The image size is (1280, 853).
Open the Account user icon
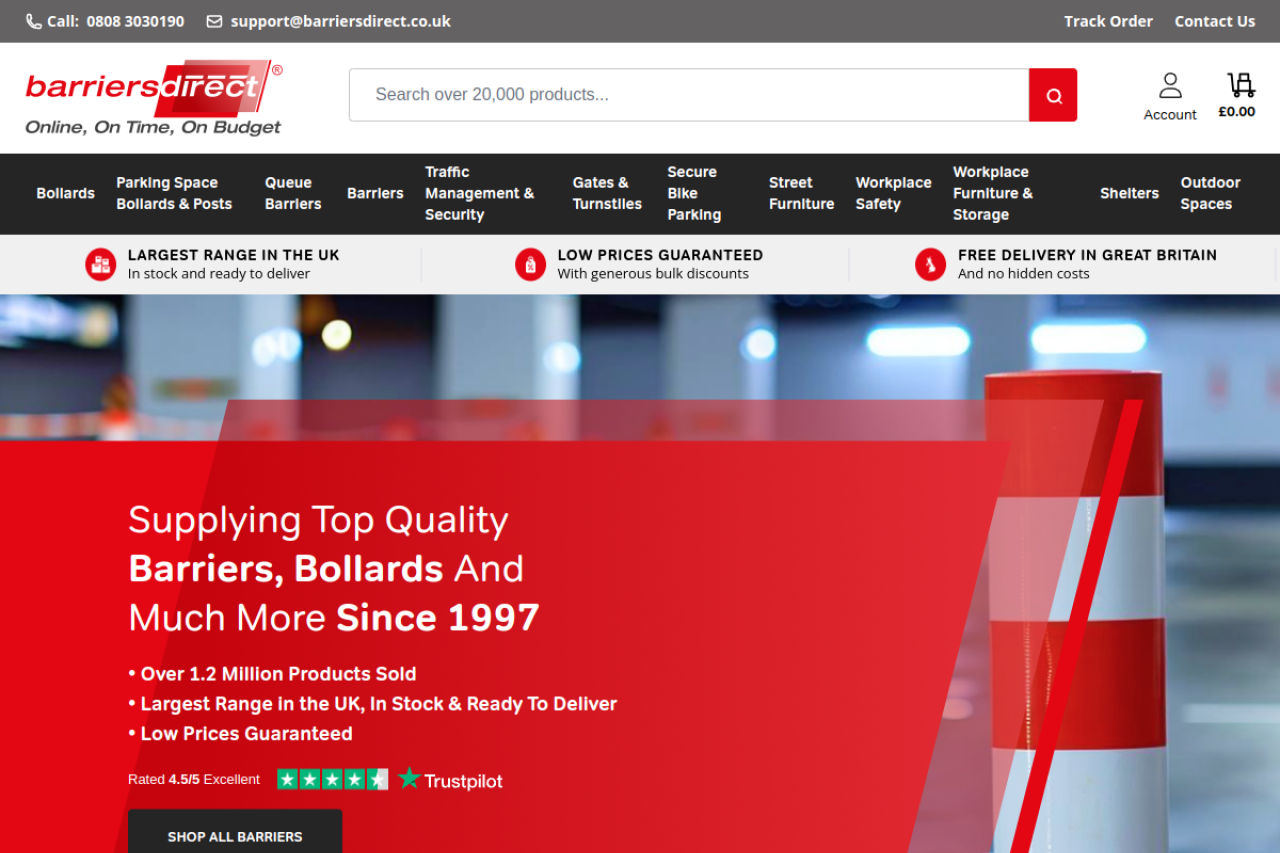(1170, 85)
